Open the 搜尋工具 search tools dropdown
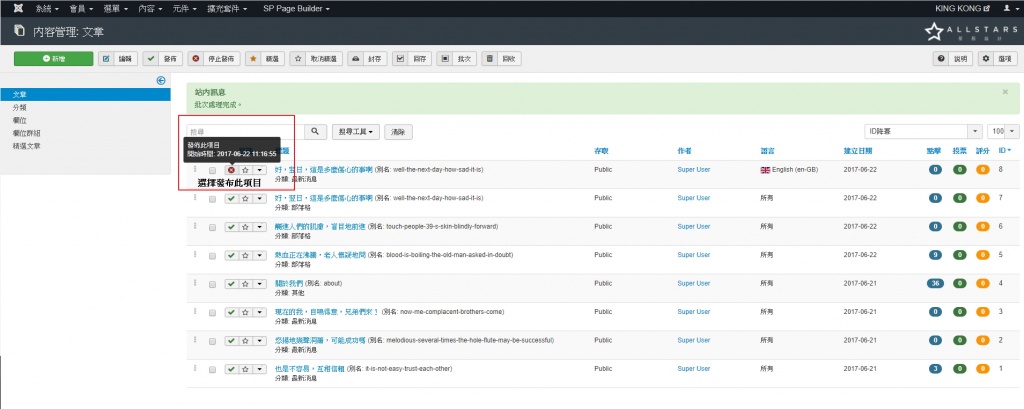 click(x=355, y=131)
